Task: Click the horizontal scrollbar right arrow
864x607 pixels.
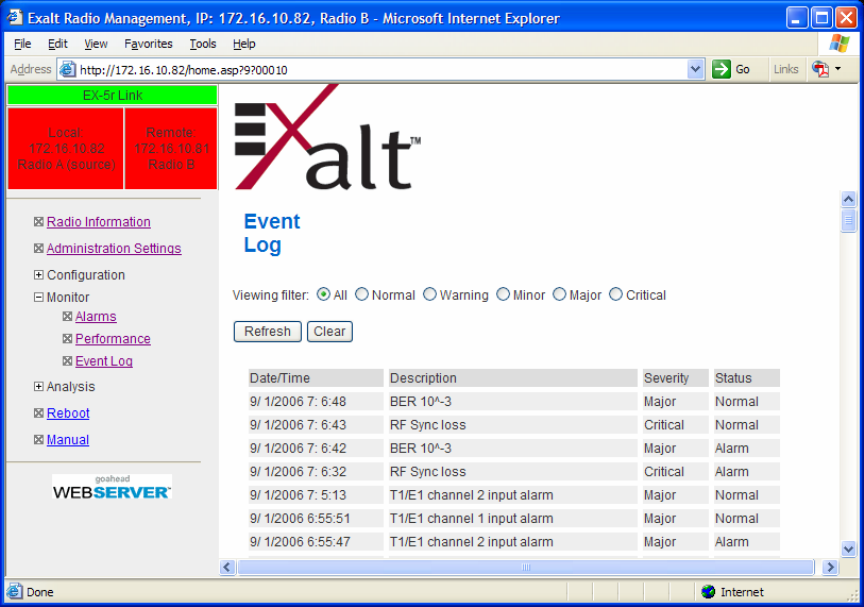Action: 830,567
